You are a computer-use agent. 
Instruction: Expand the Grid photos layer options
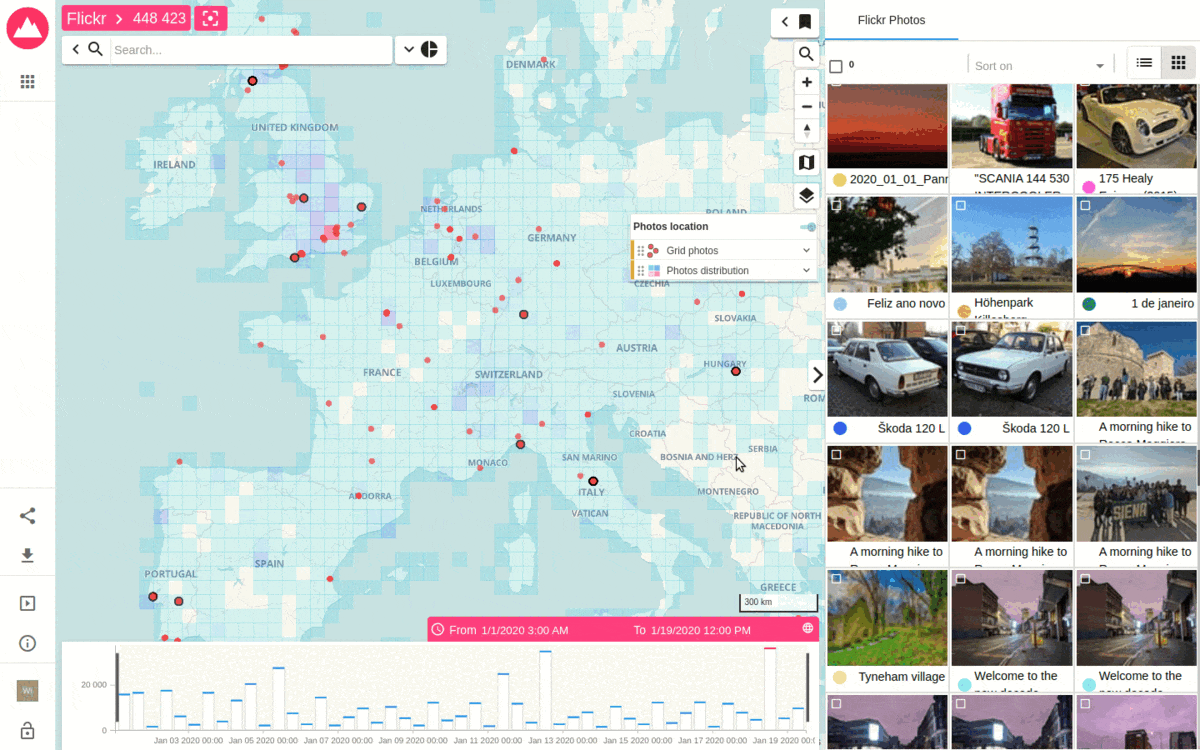(x=806, y=251)
